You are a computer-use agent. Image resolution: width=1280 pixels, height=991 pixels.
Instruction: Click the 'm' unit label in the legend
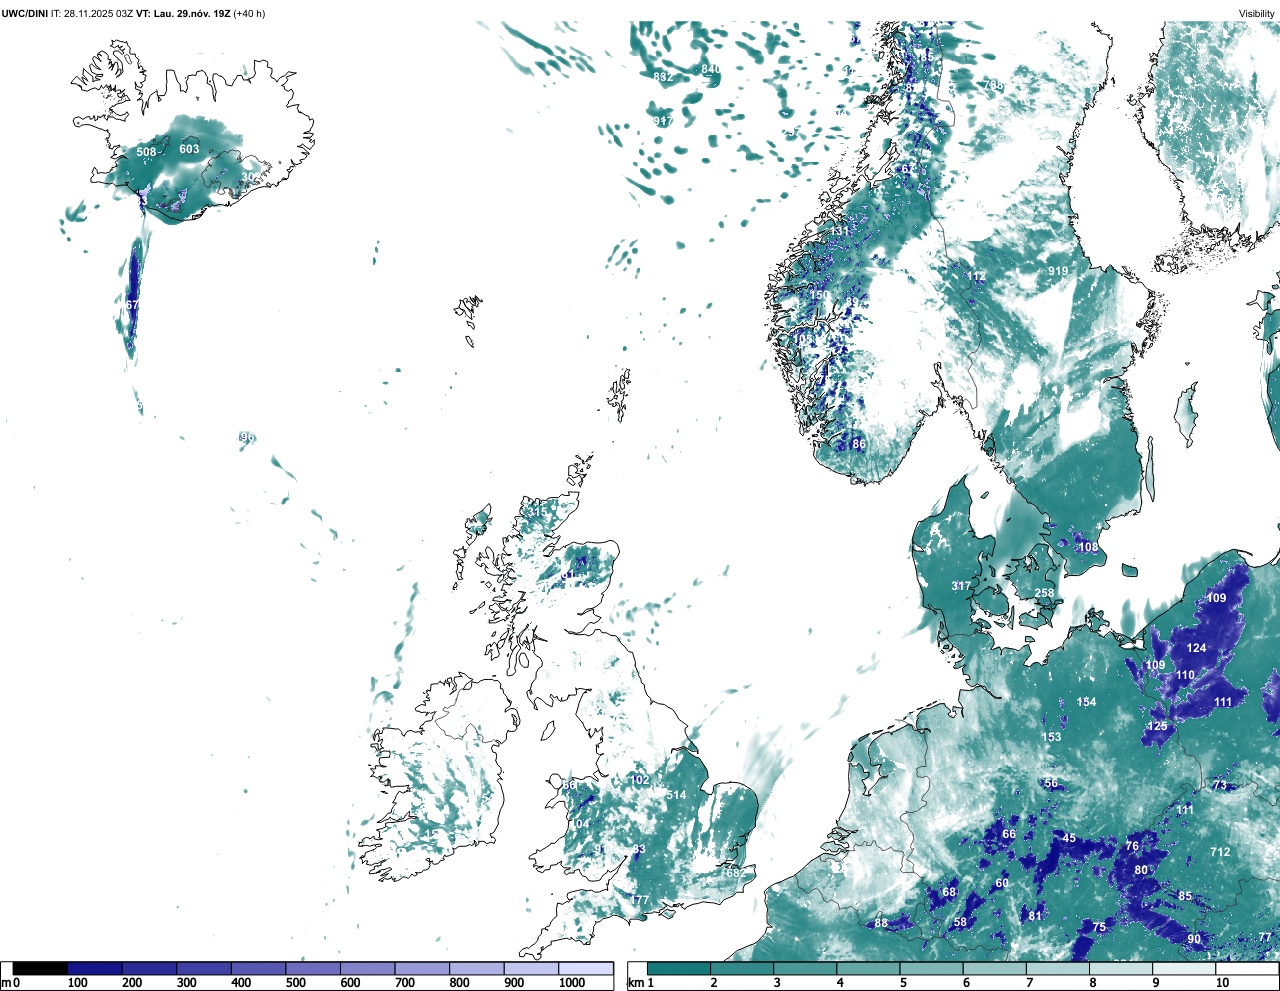6,983
